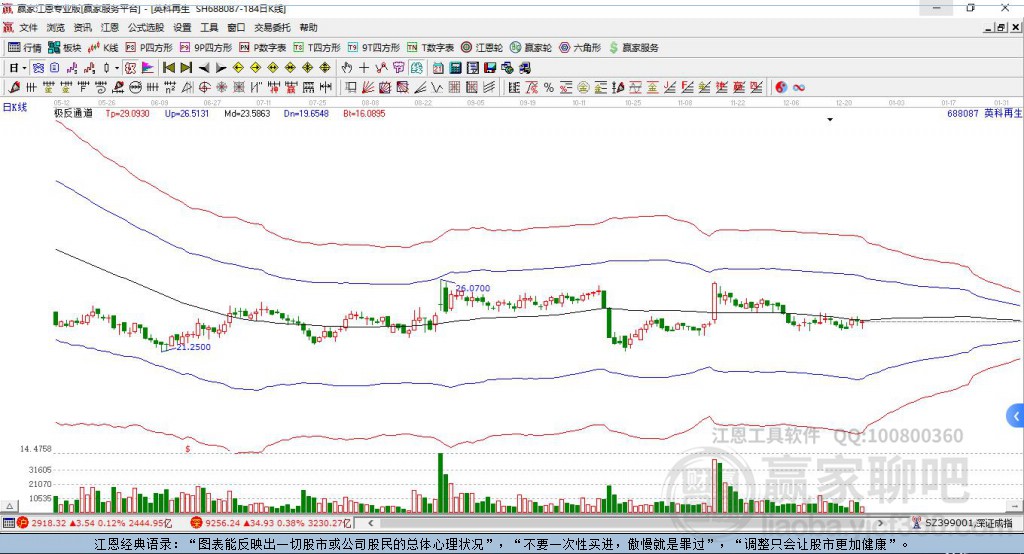The image size is (1024, 554).
Task: Select the zigzag wave line tool
Action: pyautogui.click(x=437, y=87)
